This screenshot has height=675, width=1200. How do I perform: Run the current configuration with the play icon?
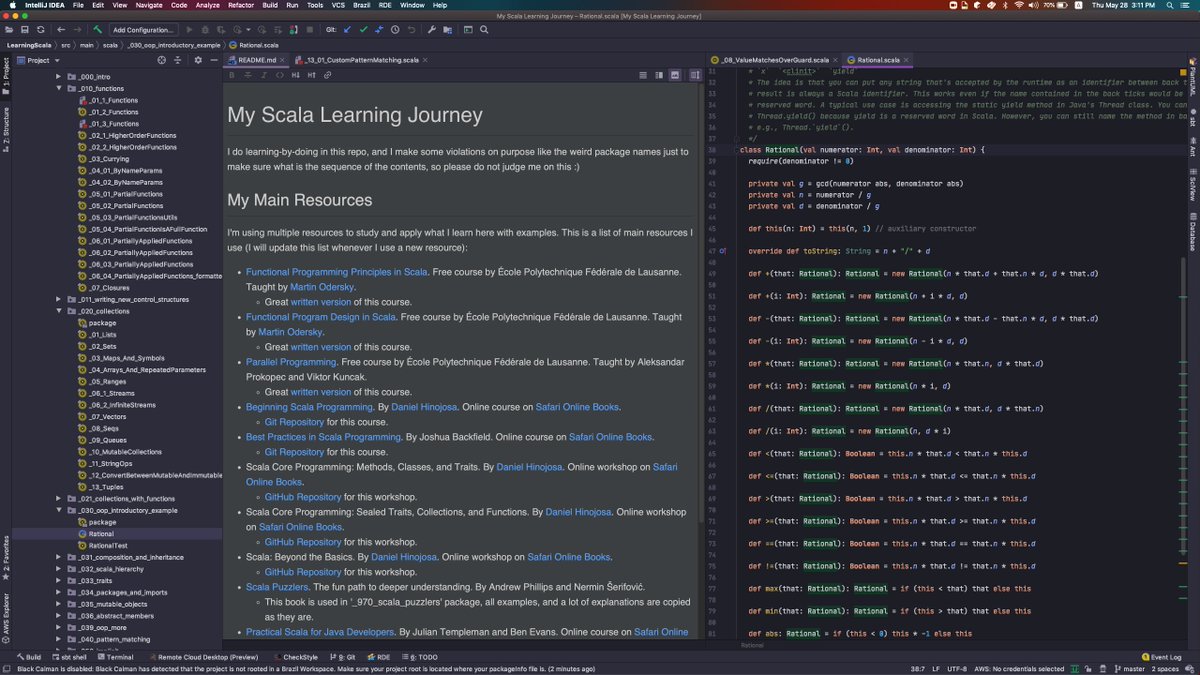[190, 30]
